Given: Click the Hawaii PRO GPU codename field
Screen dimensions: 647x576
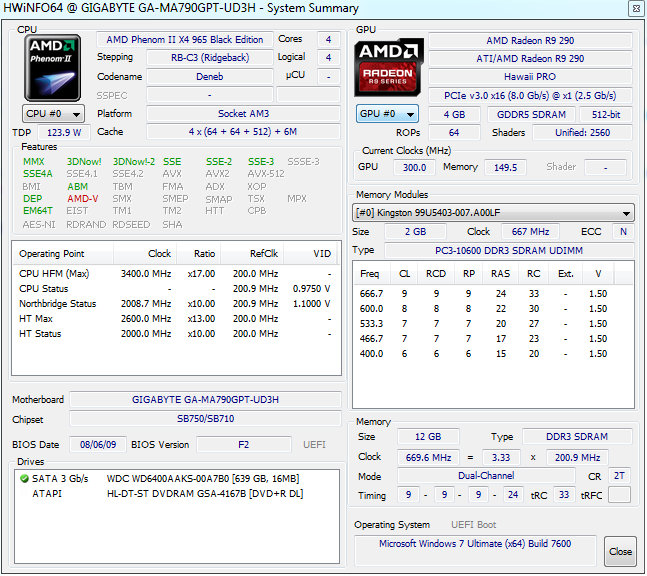Looking at the screenshot, I should click(x=530, y=77).
